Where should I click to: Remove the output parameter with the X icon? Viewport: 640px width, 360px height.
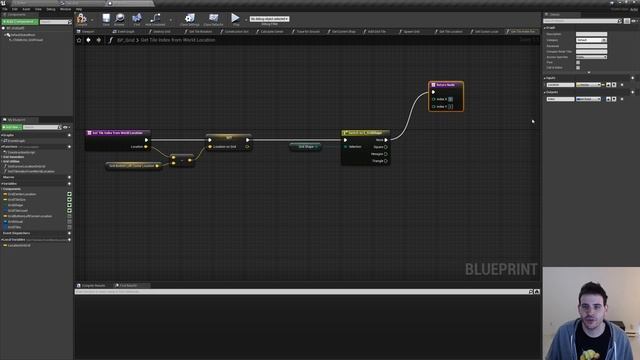(x=622, y=99)
